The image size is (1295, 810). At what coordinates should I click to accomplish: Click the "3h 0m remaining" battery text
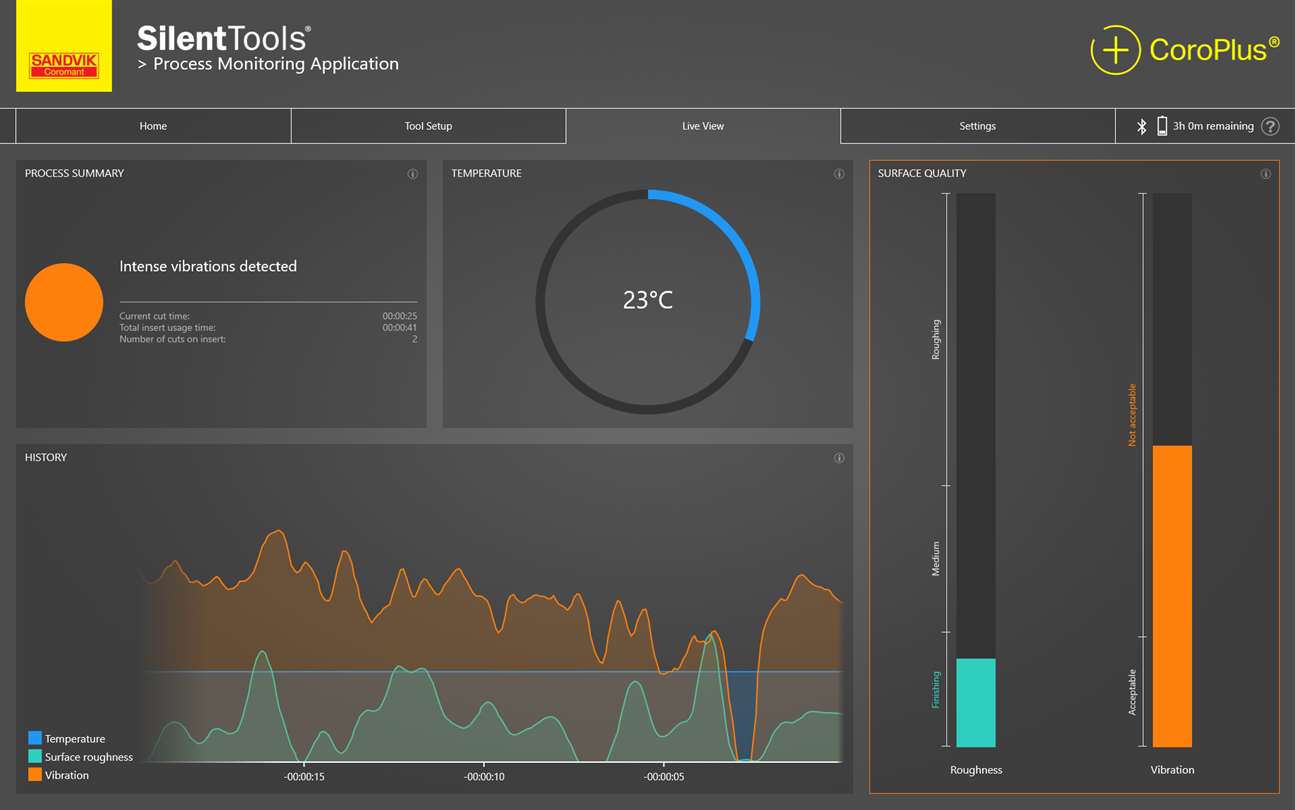[x=1213, y=126]
